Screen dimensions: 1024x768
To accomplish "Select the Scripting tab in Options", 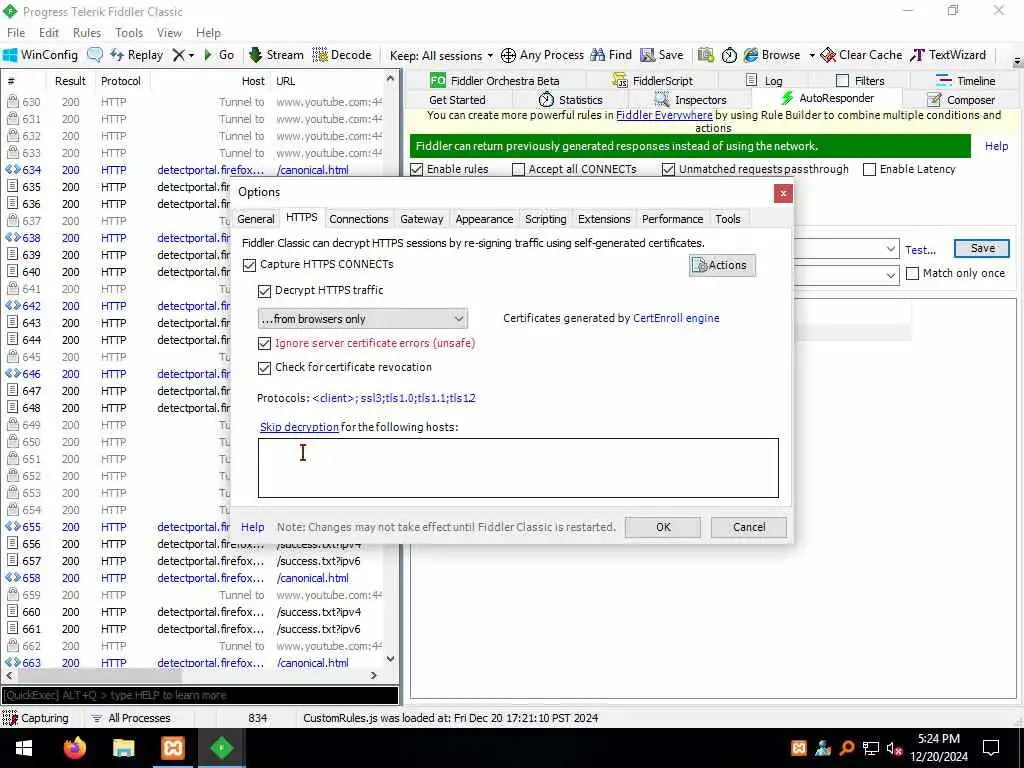I will coord(545,219).
